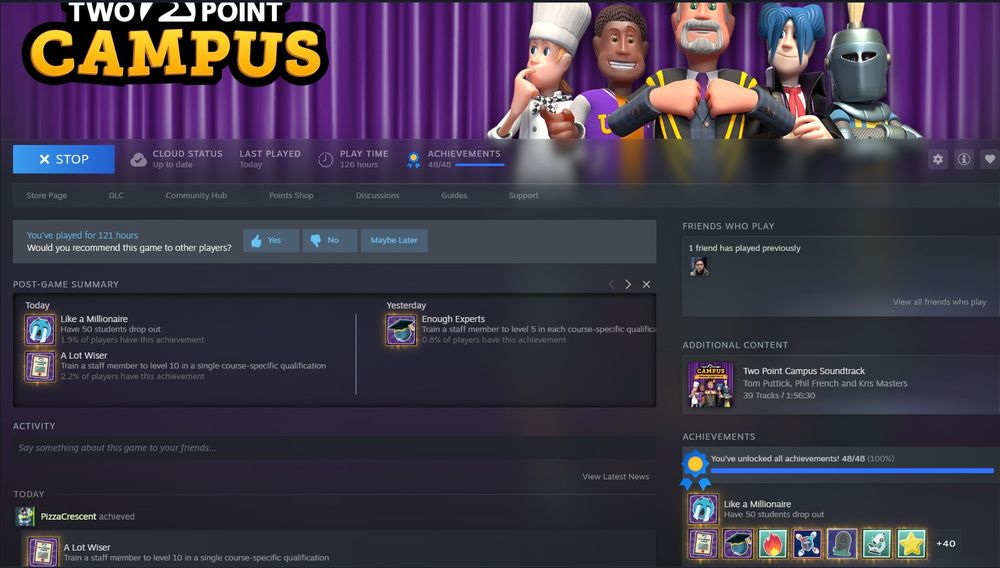Viewport: 1000px width, 568px height.
Task: Click the achievements 100% progress bar
Action: 852,470
